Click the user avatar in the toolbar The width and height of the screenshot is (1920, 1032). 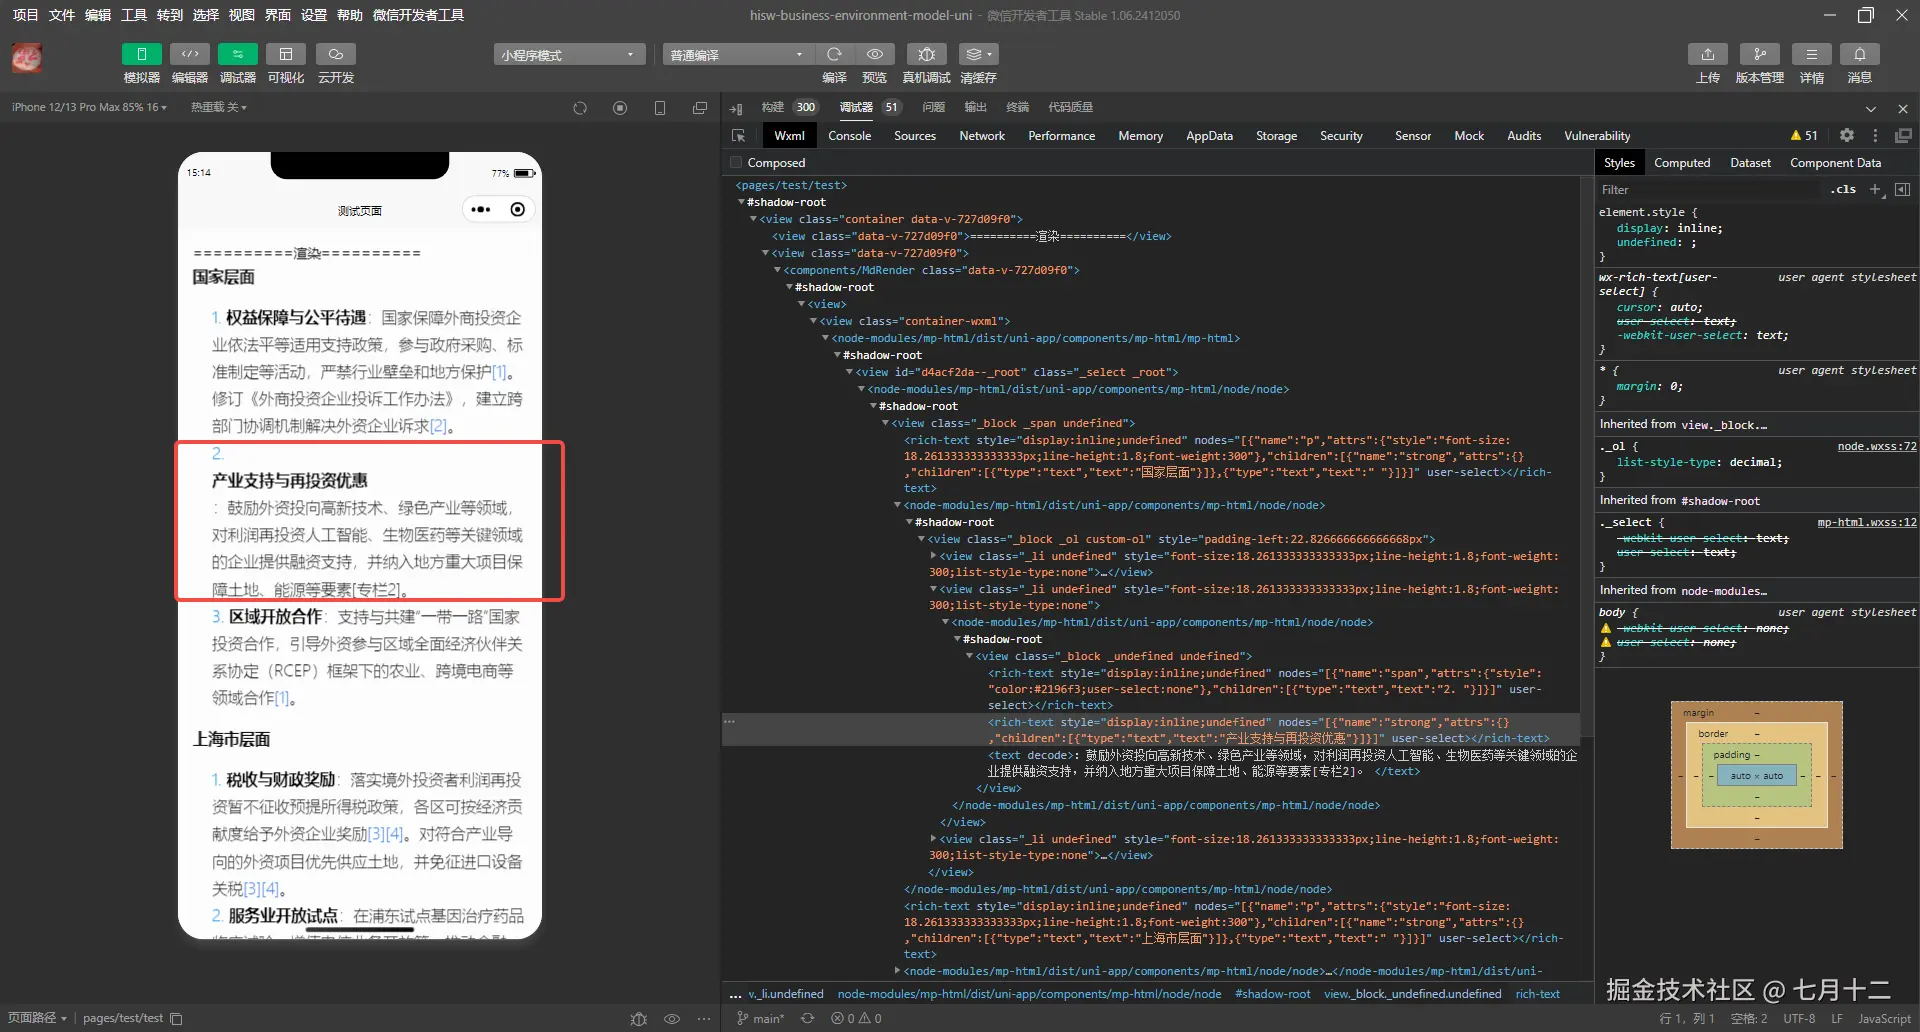pyautogui.click(x=27, y=59)
